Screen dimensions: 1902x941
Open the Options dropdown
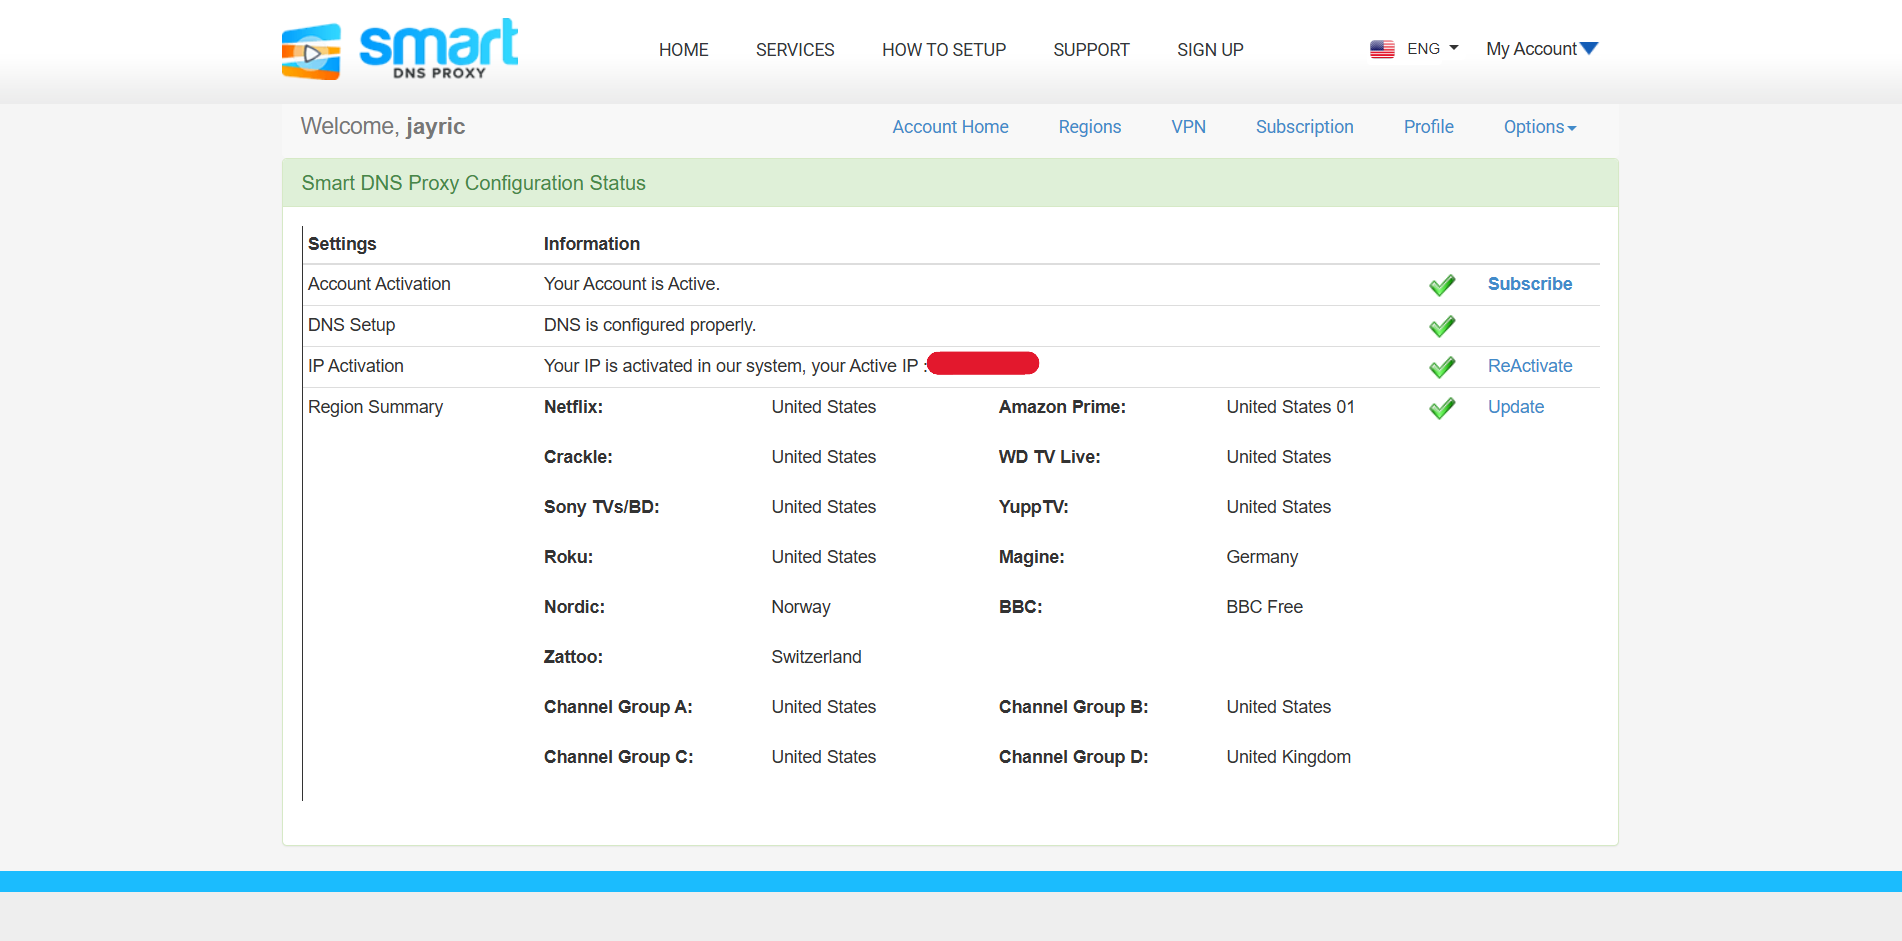tap(1540, 127)
